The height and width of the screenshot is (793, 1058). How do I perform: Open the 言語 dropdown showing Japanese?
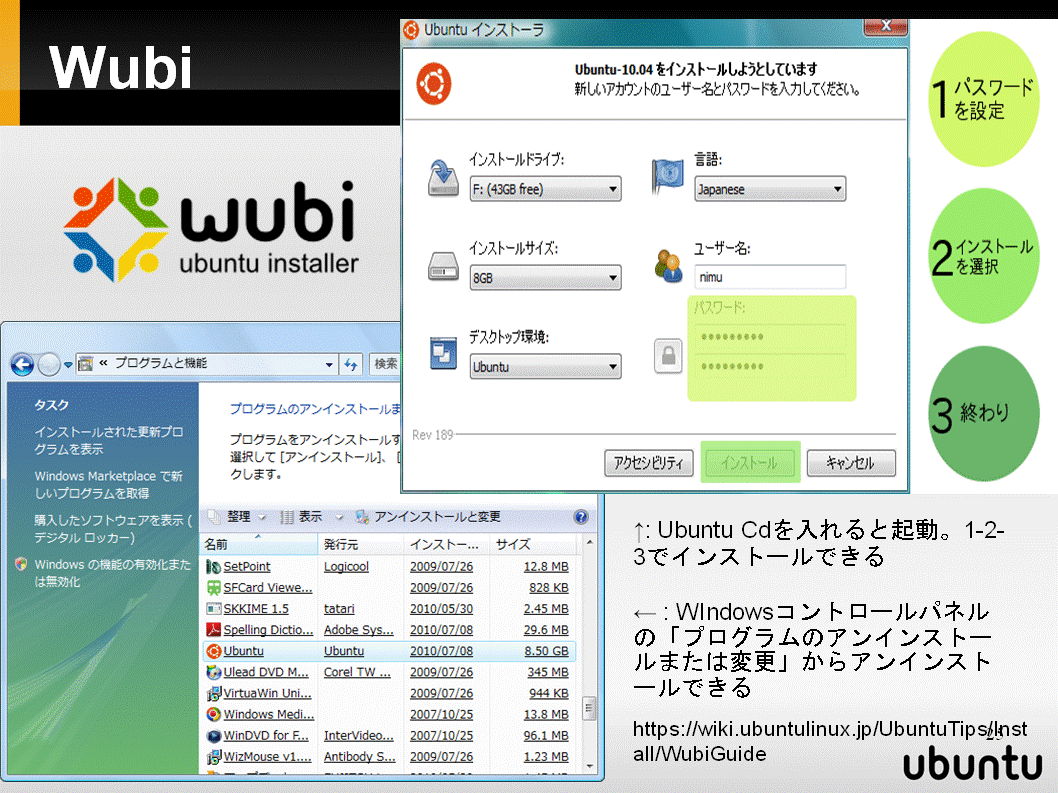tap(770, 189)
